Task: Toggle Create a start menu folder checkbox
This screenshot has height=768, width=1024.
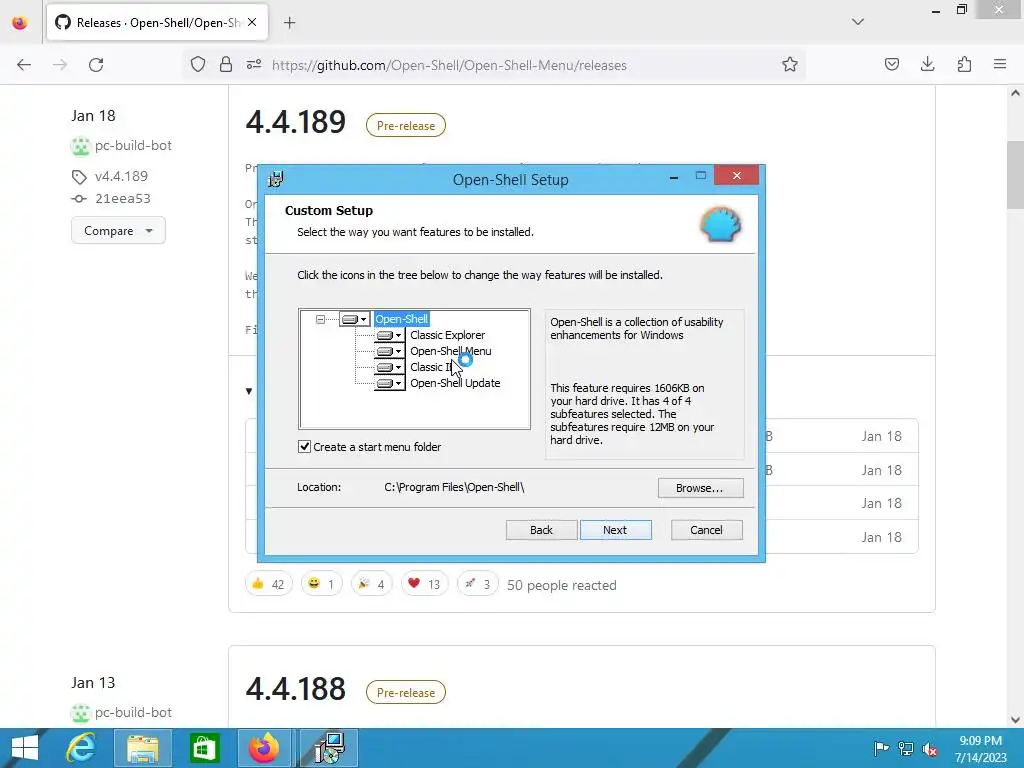Action: click(304, 447)
